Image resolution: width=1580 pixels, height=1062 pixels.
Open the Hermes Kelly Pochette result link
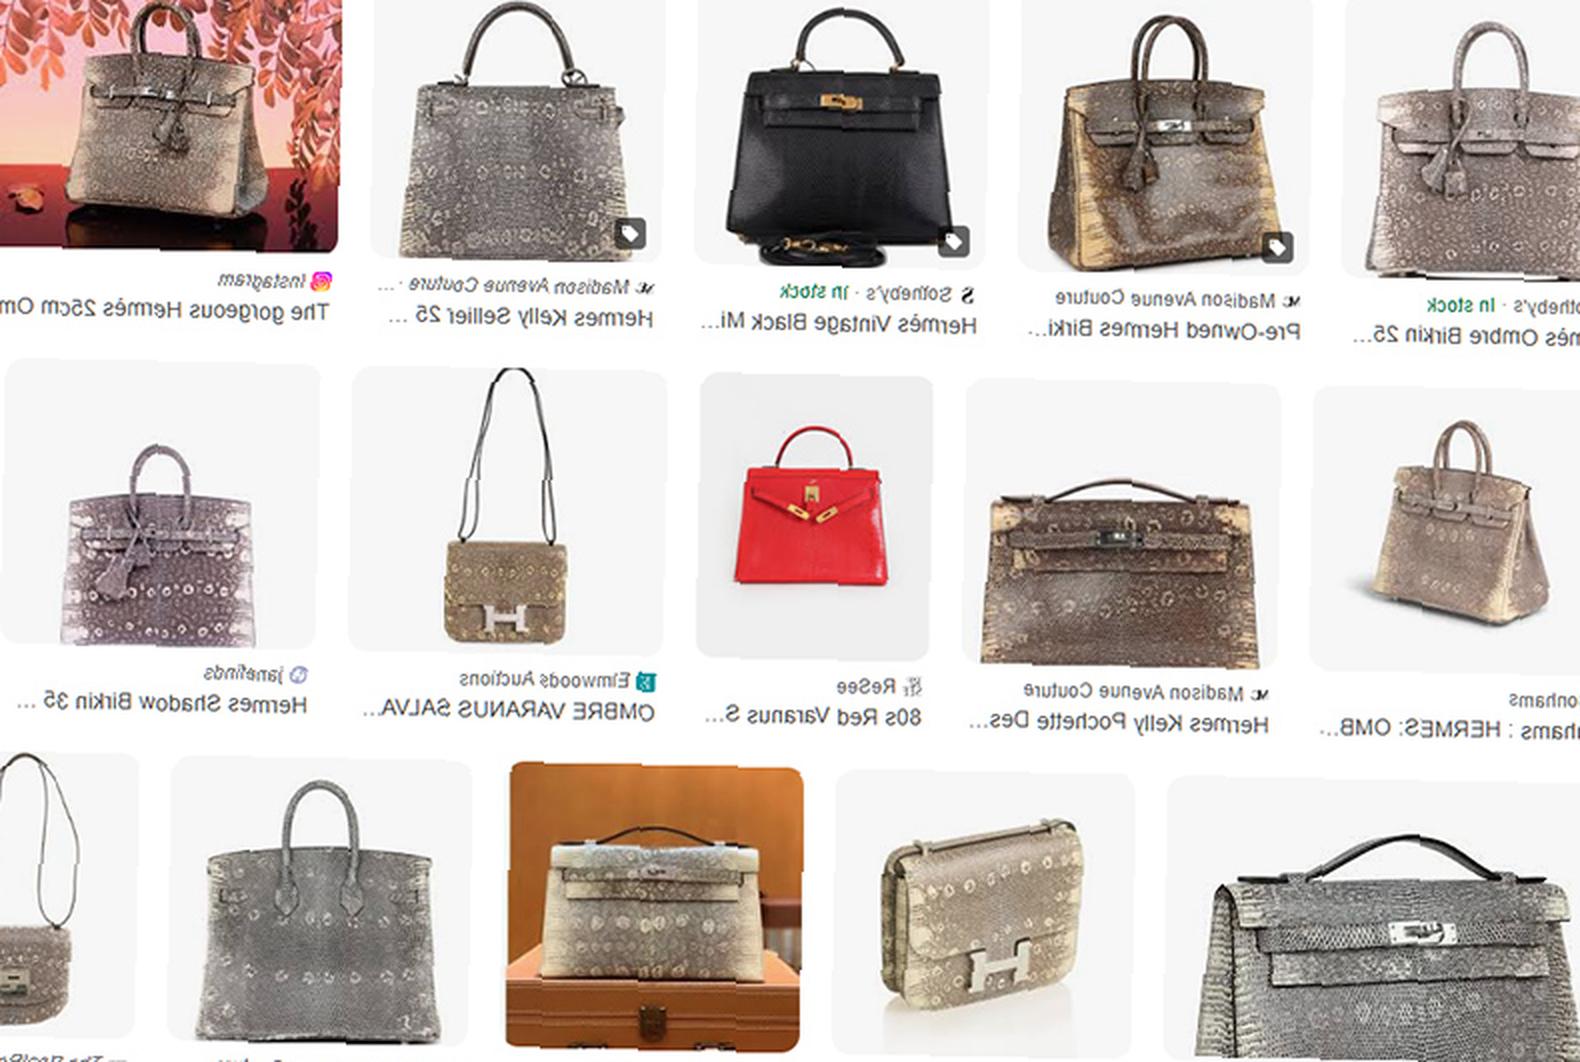pos(1118,722)
